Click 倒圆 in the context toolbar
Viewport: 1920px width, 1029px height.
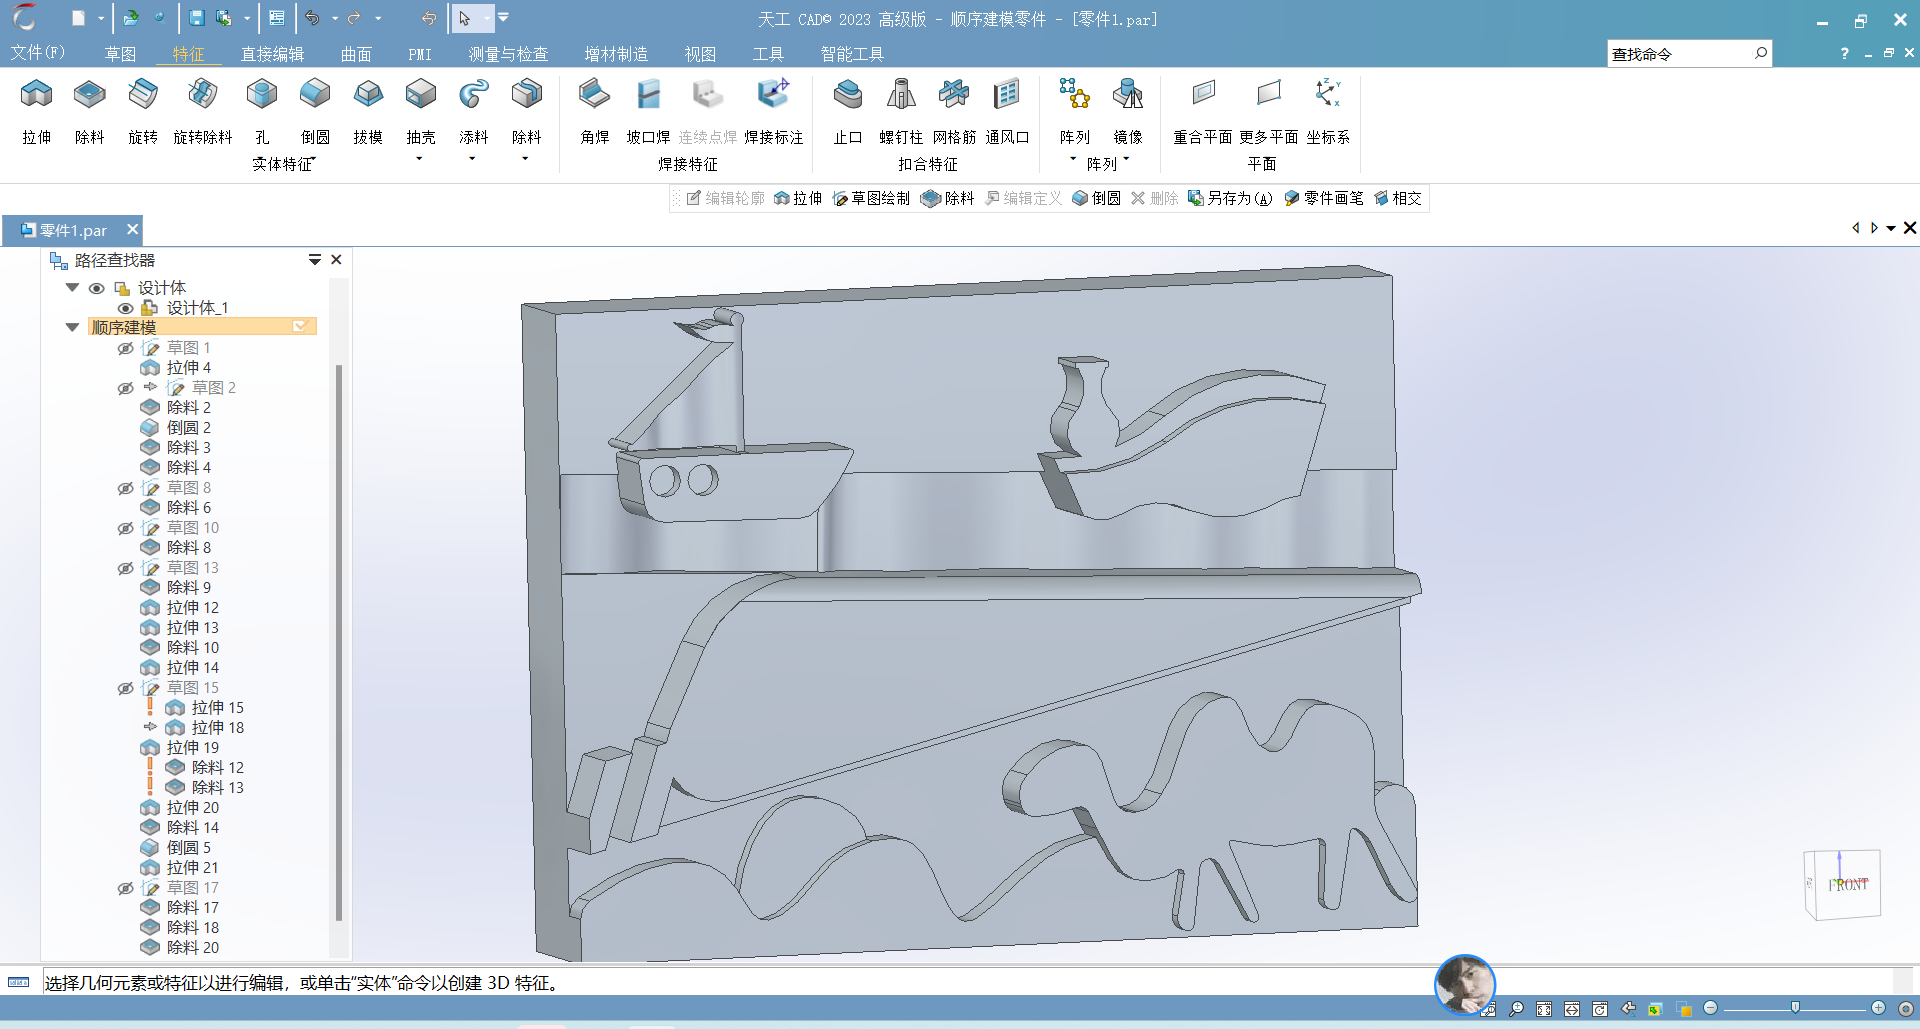pyautogui.click(x=1096, y=198)
